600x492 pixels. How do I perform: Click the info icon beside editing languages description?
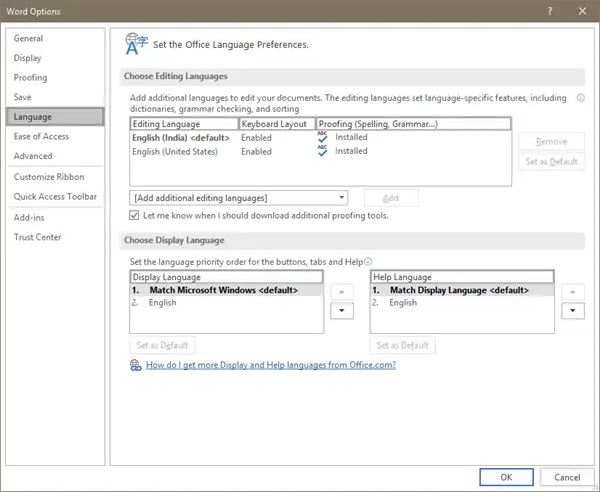click(x=580, y=98)
